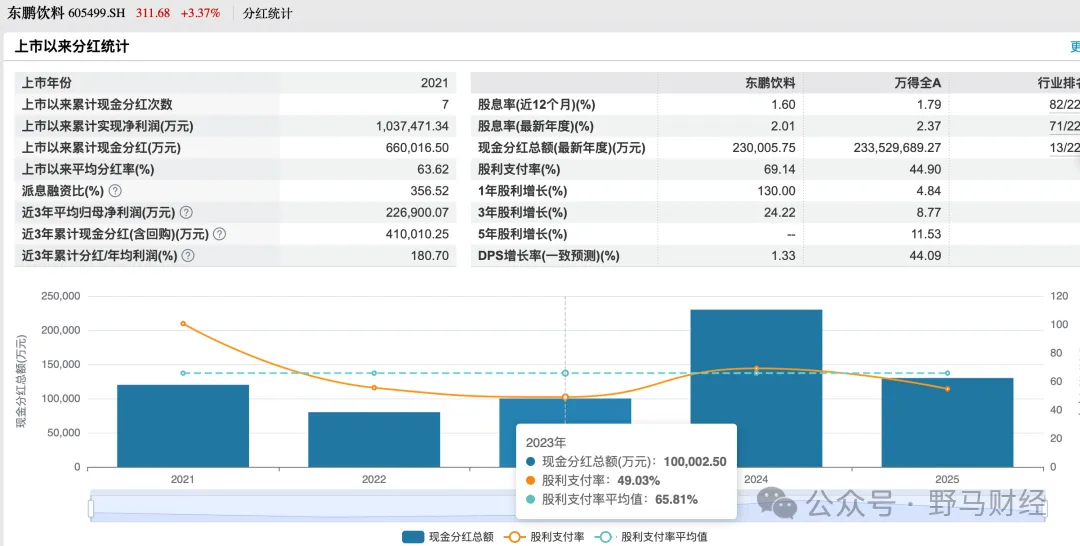
Task: Click the 2024 cash dividend bar
Action: pyautogui.click(x=756, y=388)
